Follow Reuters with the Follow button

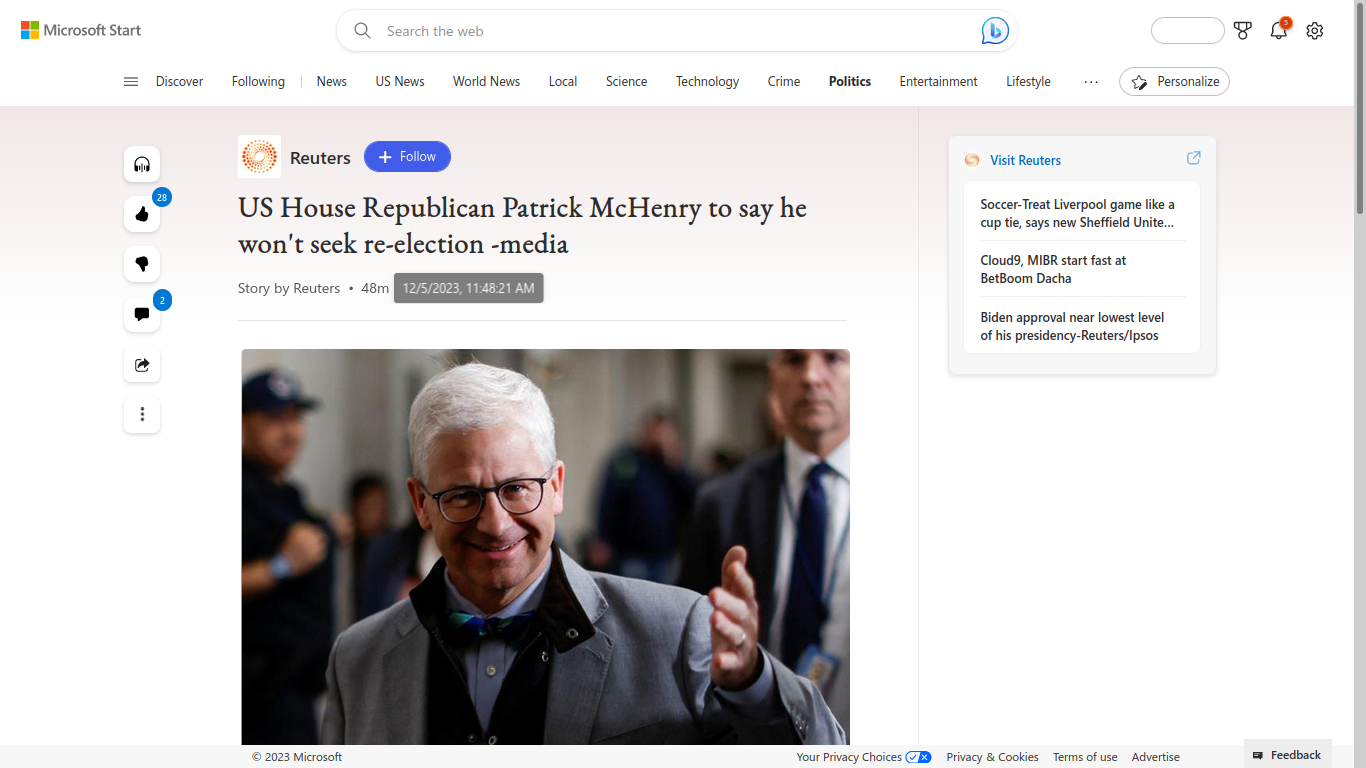tap(407, 157)
